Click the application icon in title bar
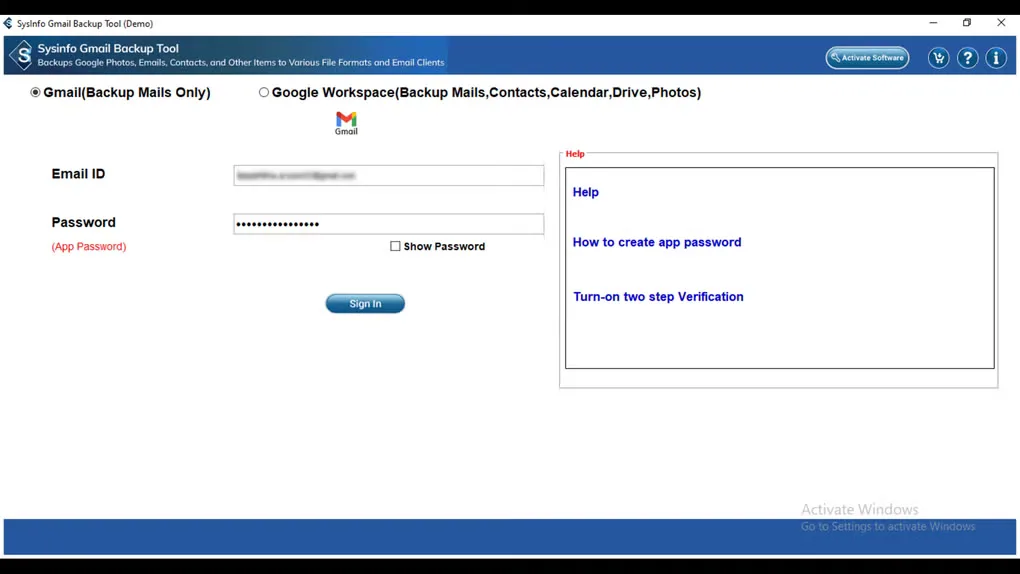 click(8, 23)
